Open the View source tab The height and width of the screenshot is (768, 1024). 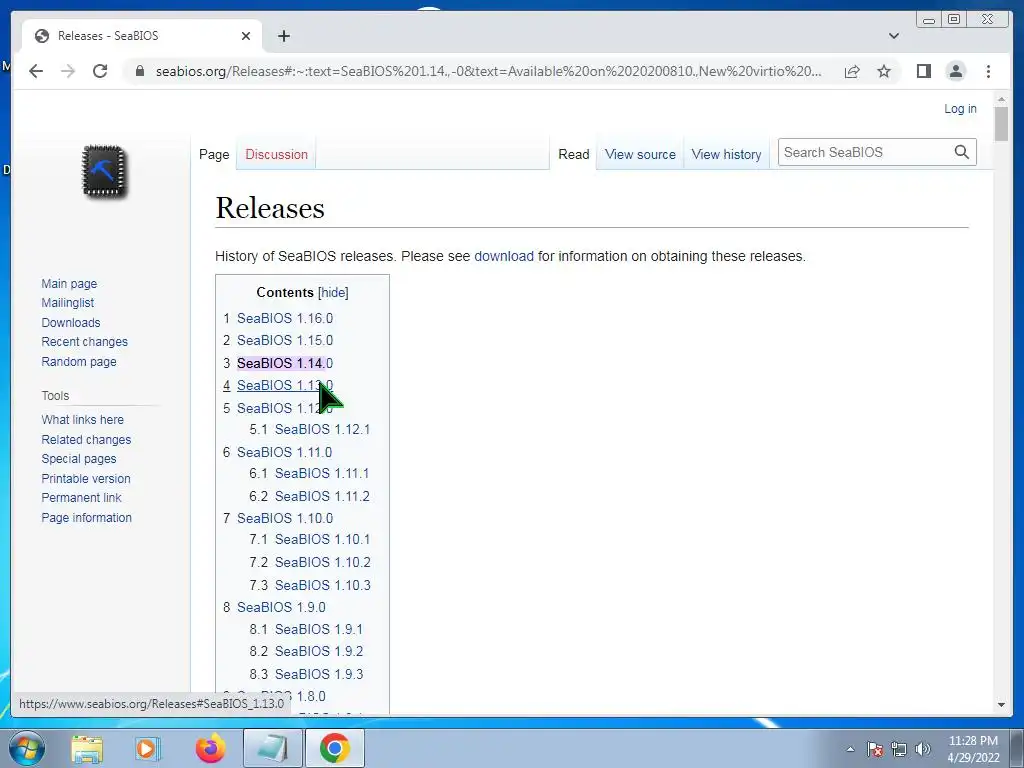pos(640,155)
